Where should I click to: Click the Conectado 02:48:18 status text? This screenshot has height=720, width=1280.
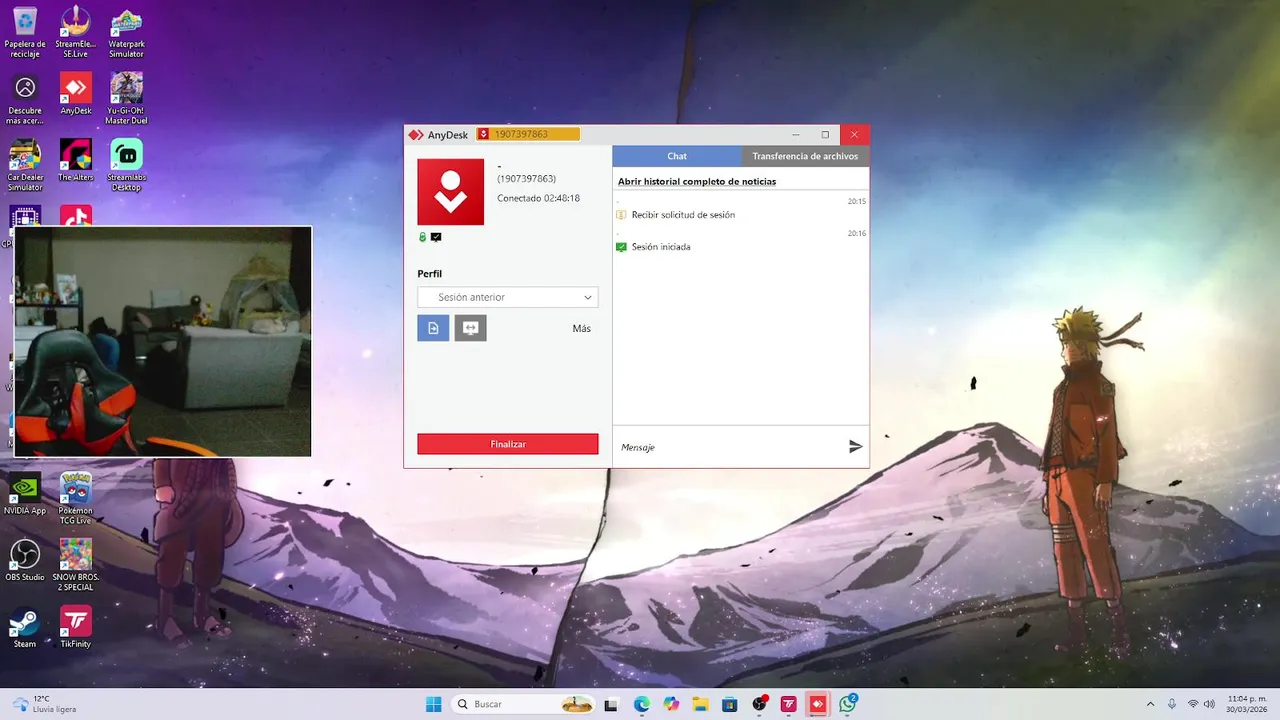click(x=538, y=198)
